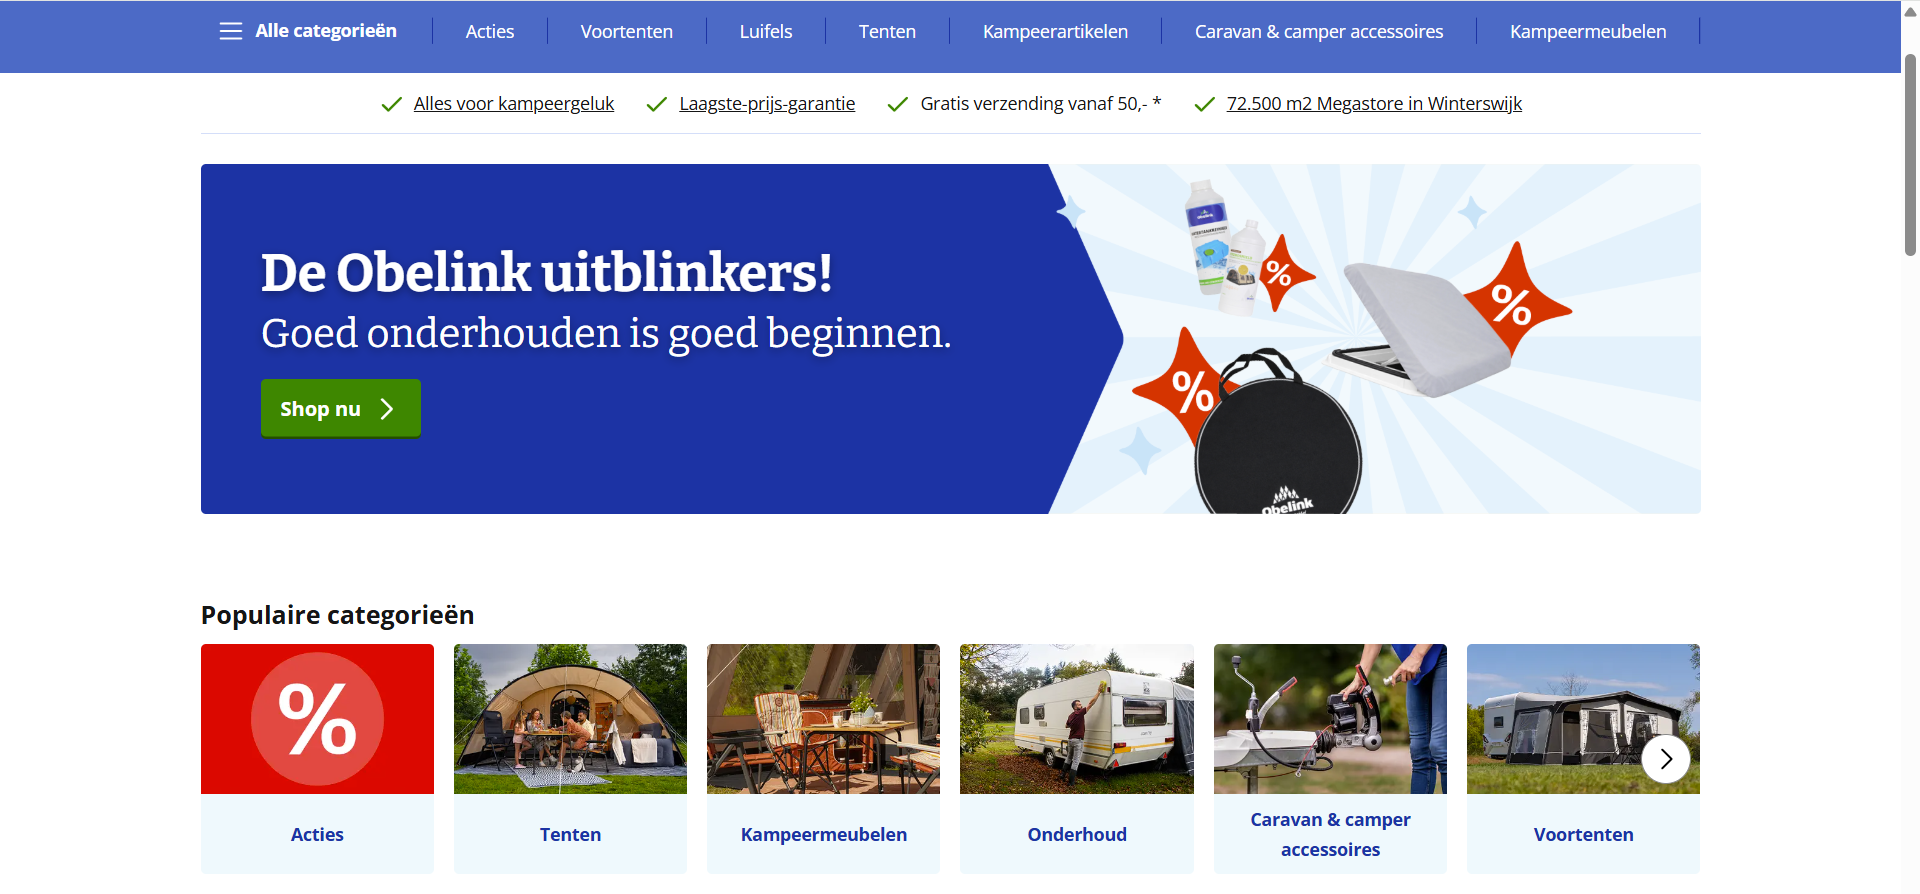
Task: Click the Goed onderhouden is goed beginnen subtitle
Action: (x=606, y=334)
